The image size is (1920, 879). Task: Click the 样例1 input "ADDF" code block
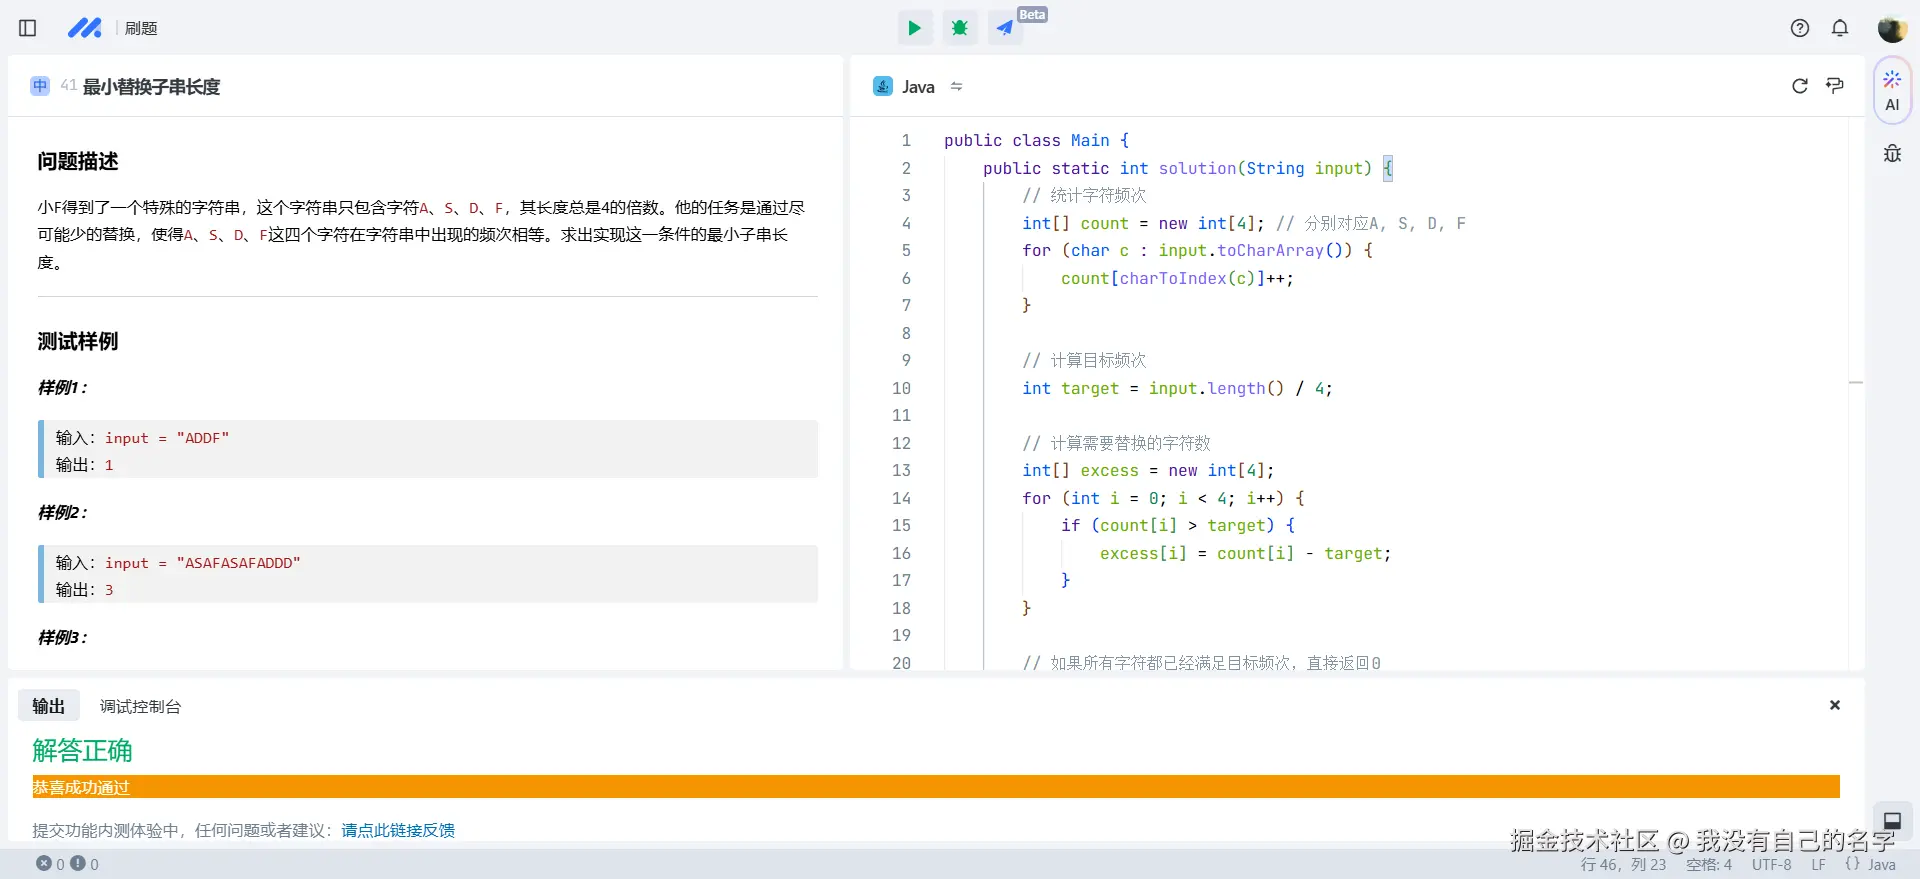coord(428,449)
